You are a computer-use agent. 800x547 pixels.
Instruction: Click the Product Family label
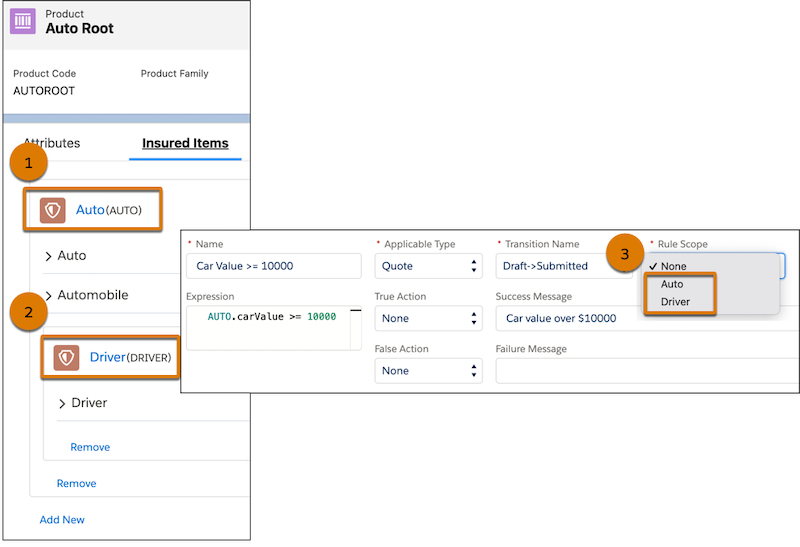174,73
